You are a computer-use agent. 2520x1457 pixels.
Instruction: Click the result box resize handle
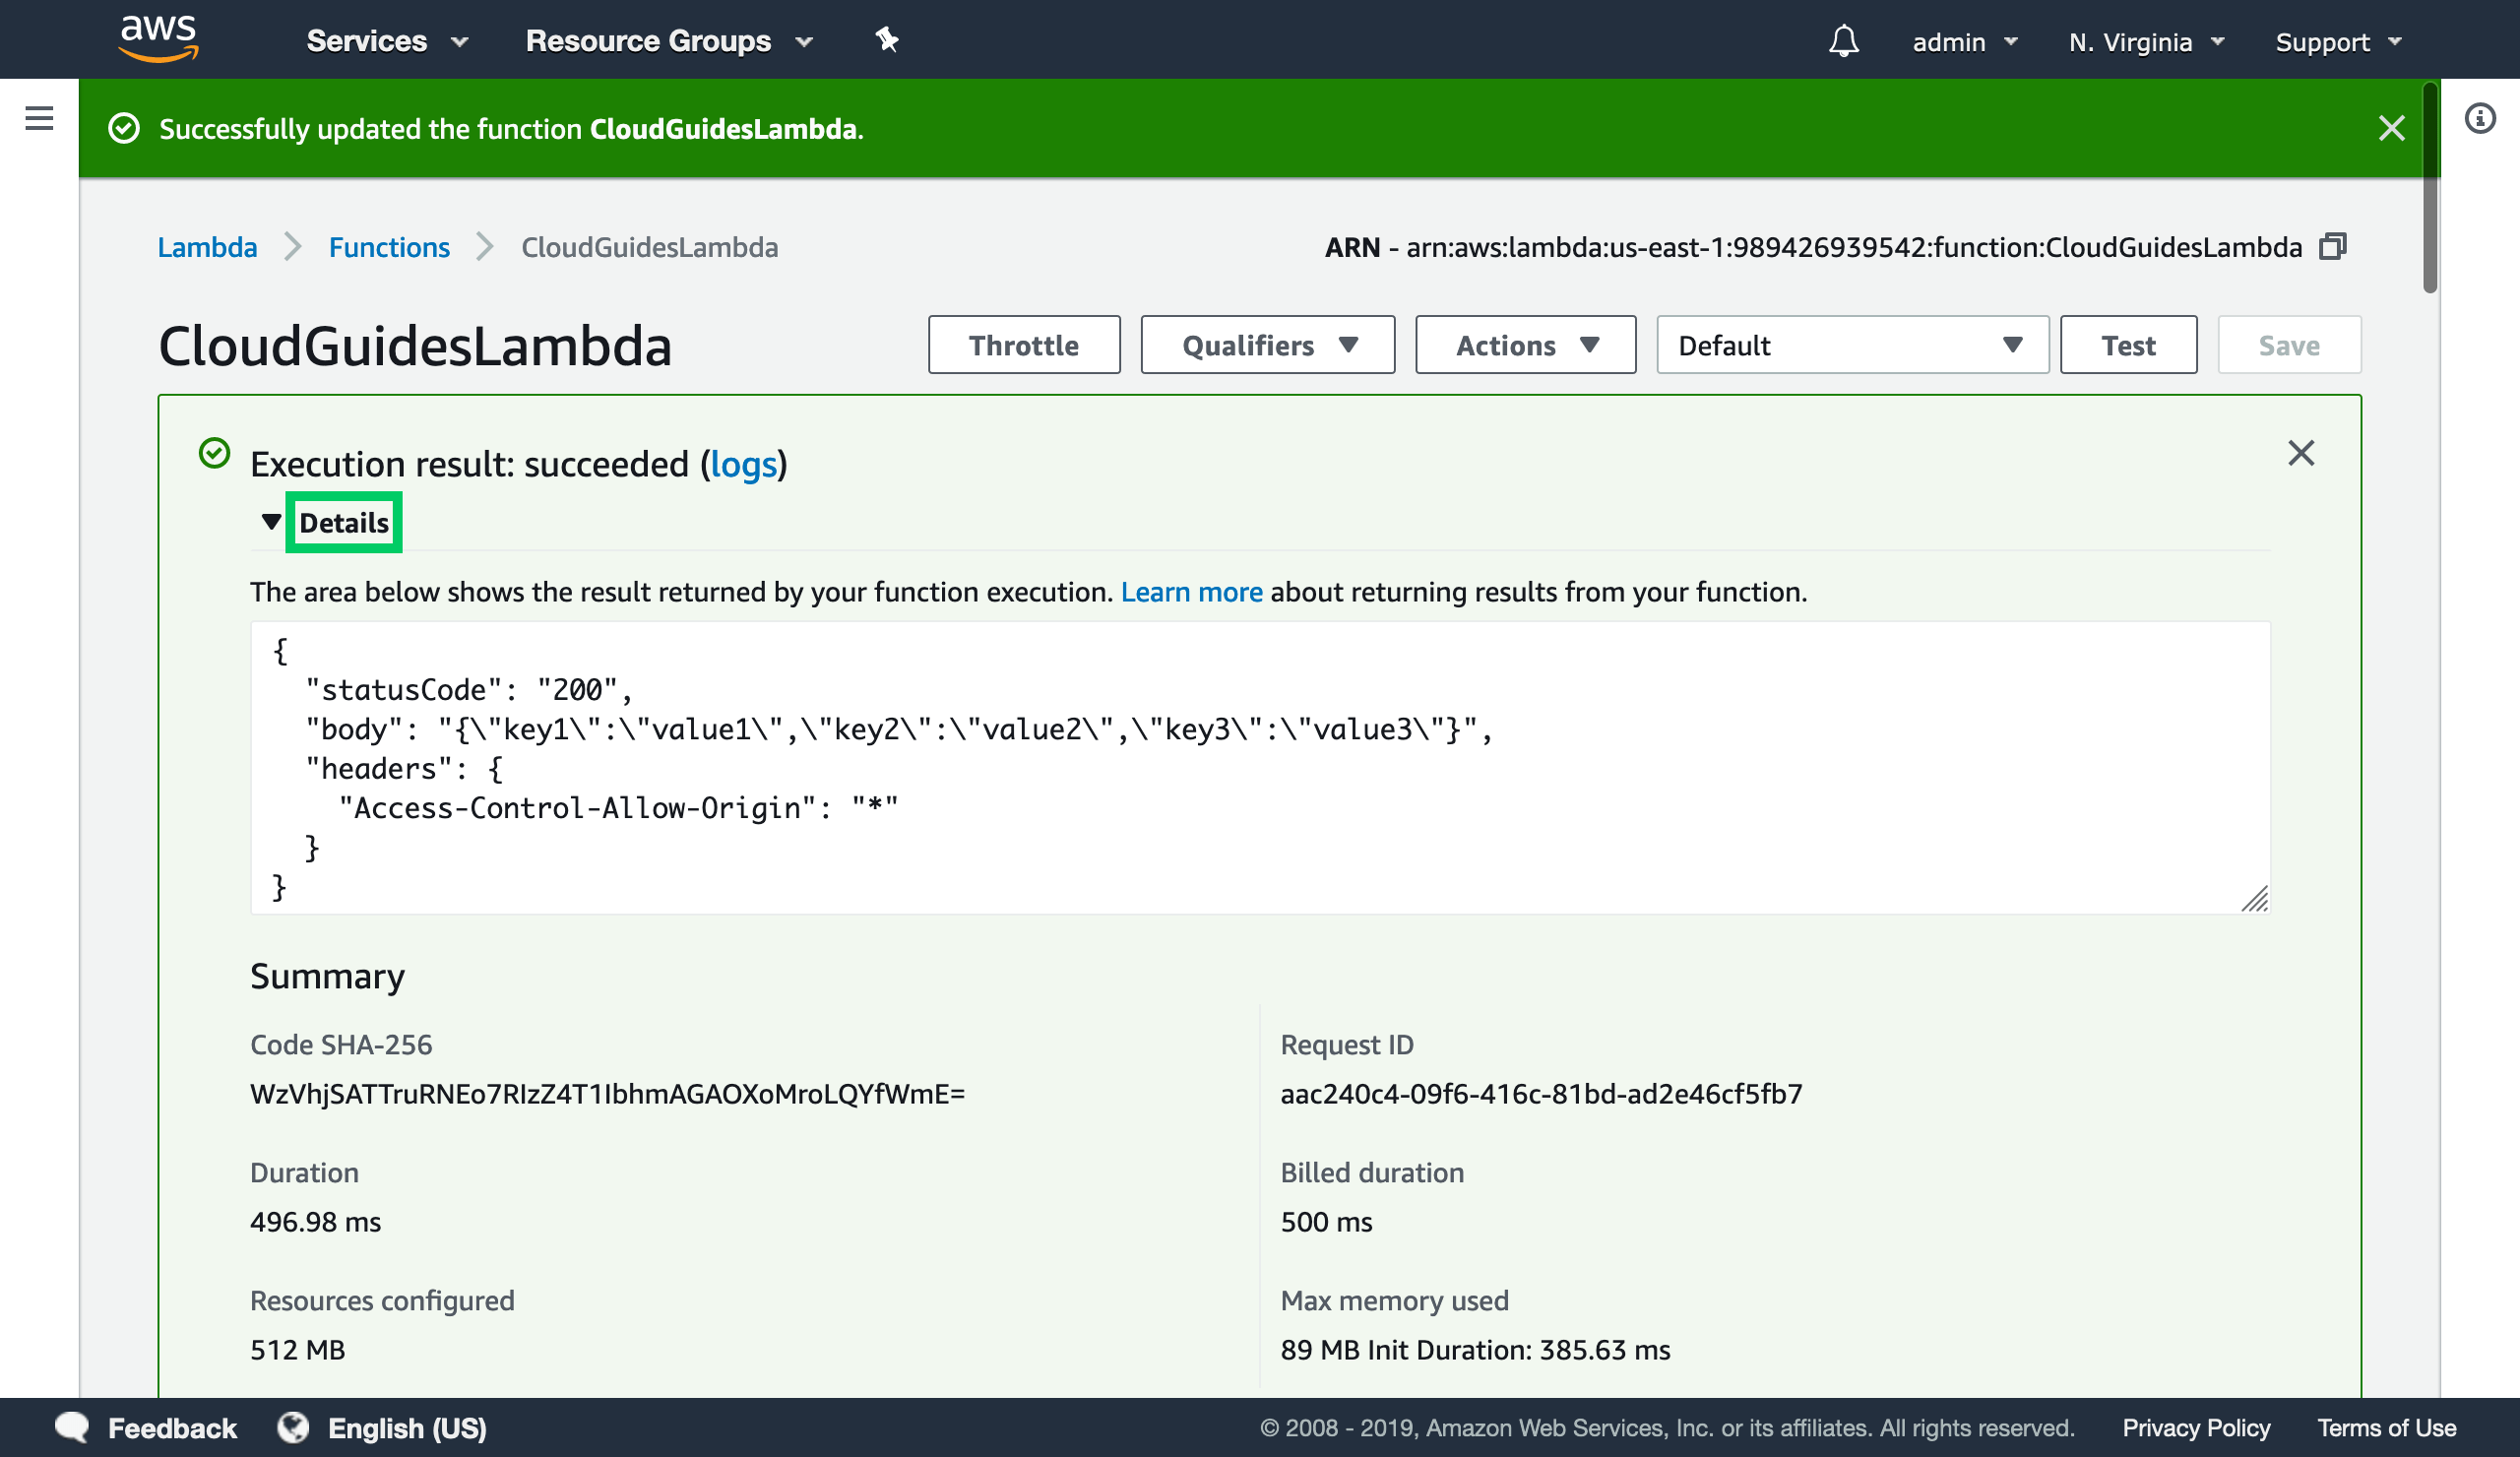pos(2254,899)
